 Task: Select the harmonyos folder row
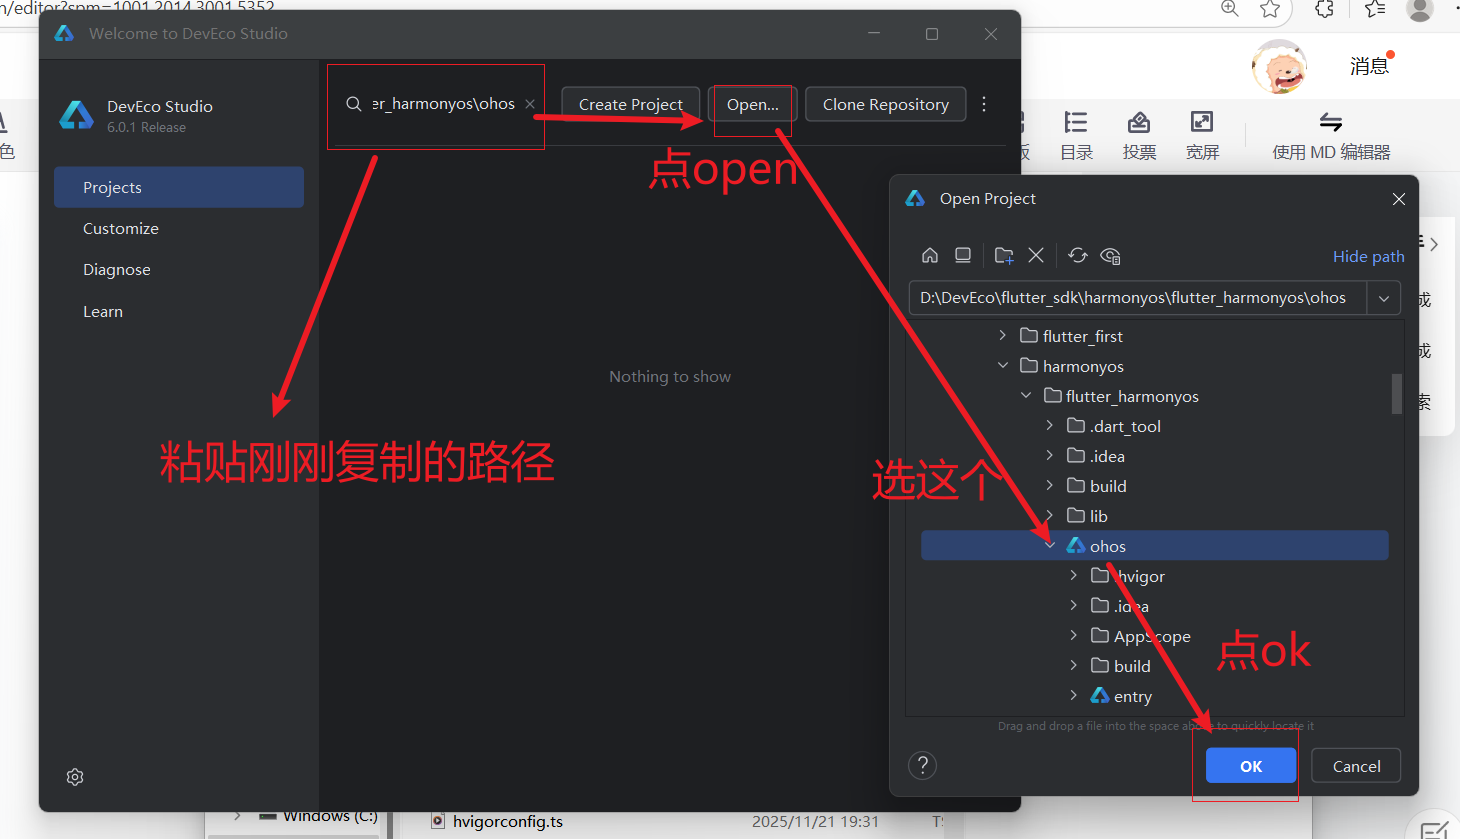pos(1155,366)
